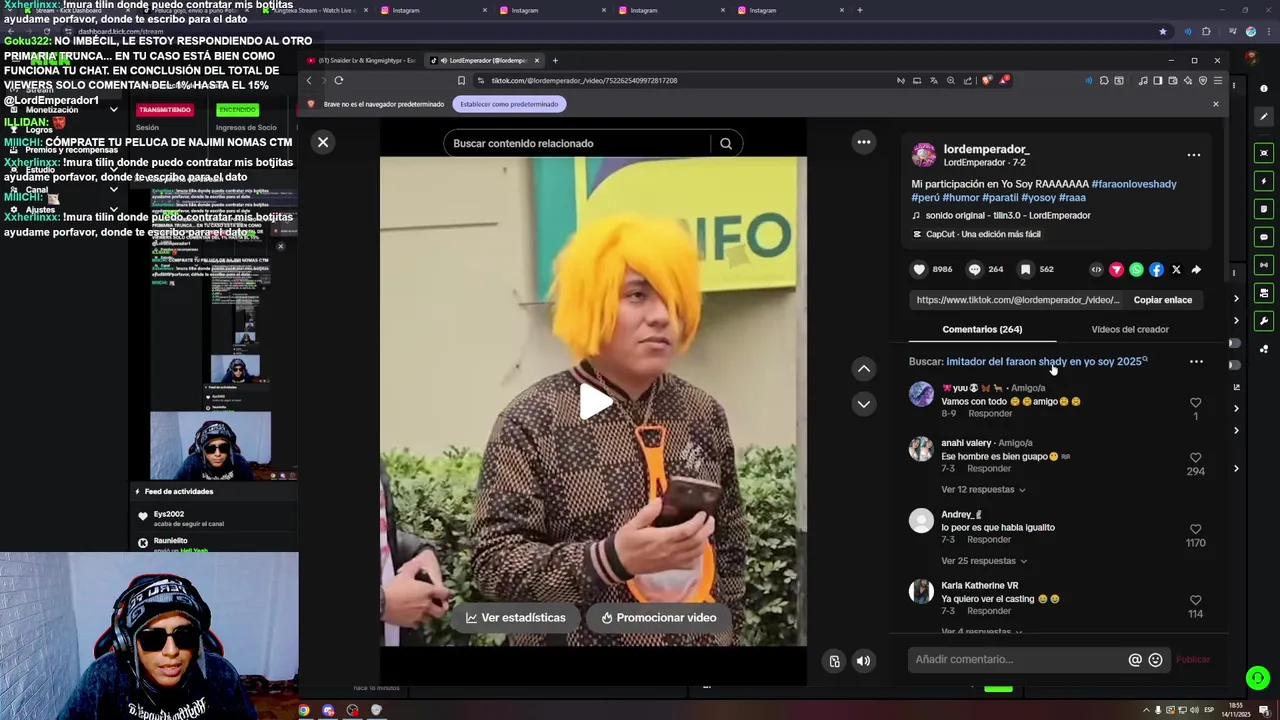Mute the video with the speaker icon
The image size is (1280, 720).
tap(863, 660)
